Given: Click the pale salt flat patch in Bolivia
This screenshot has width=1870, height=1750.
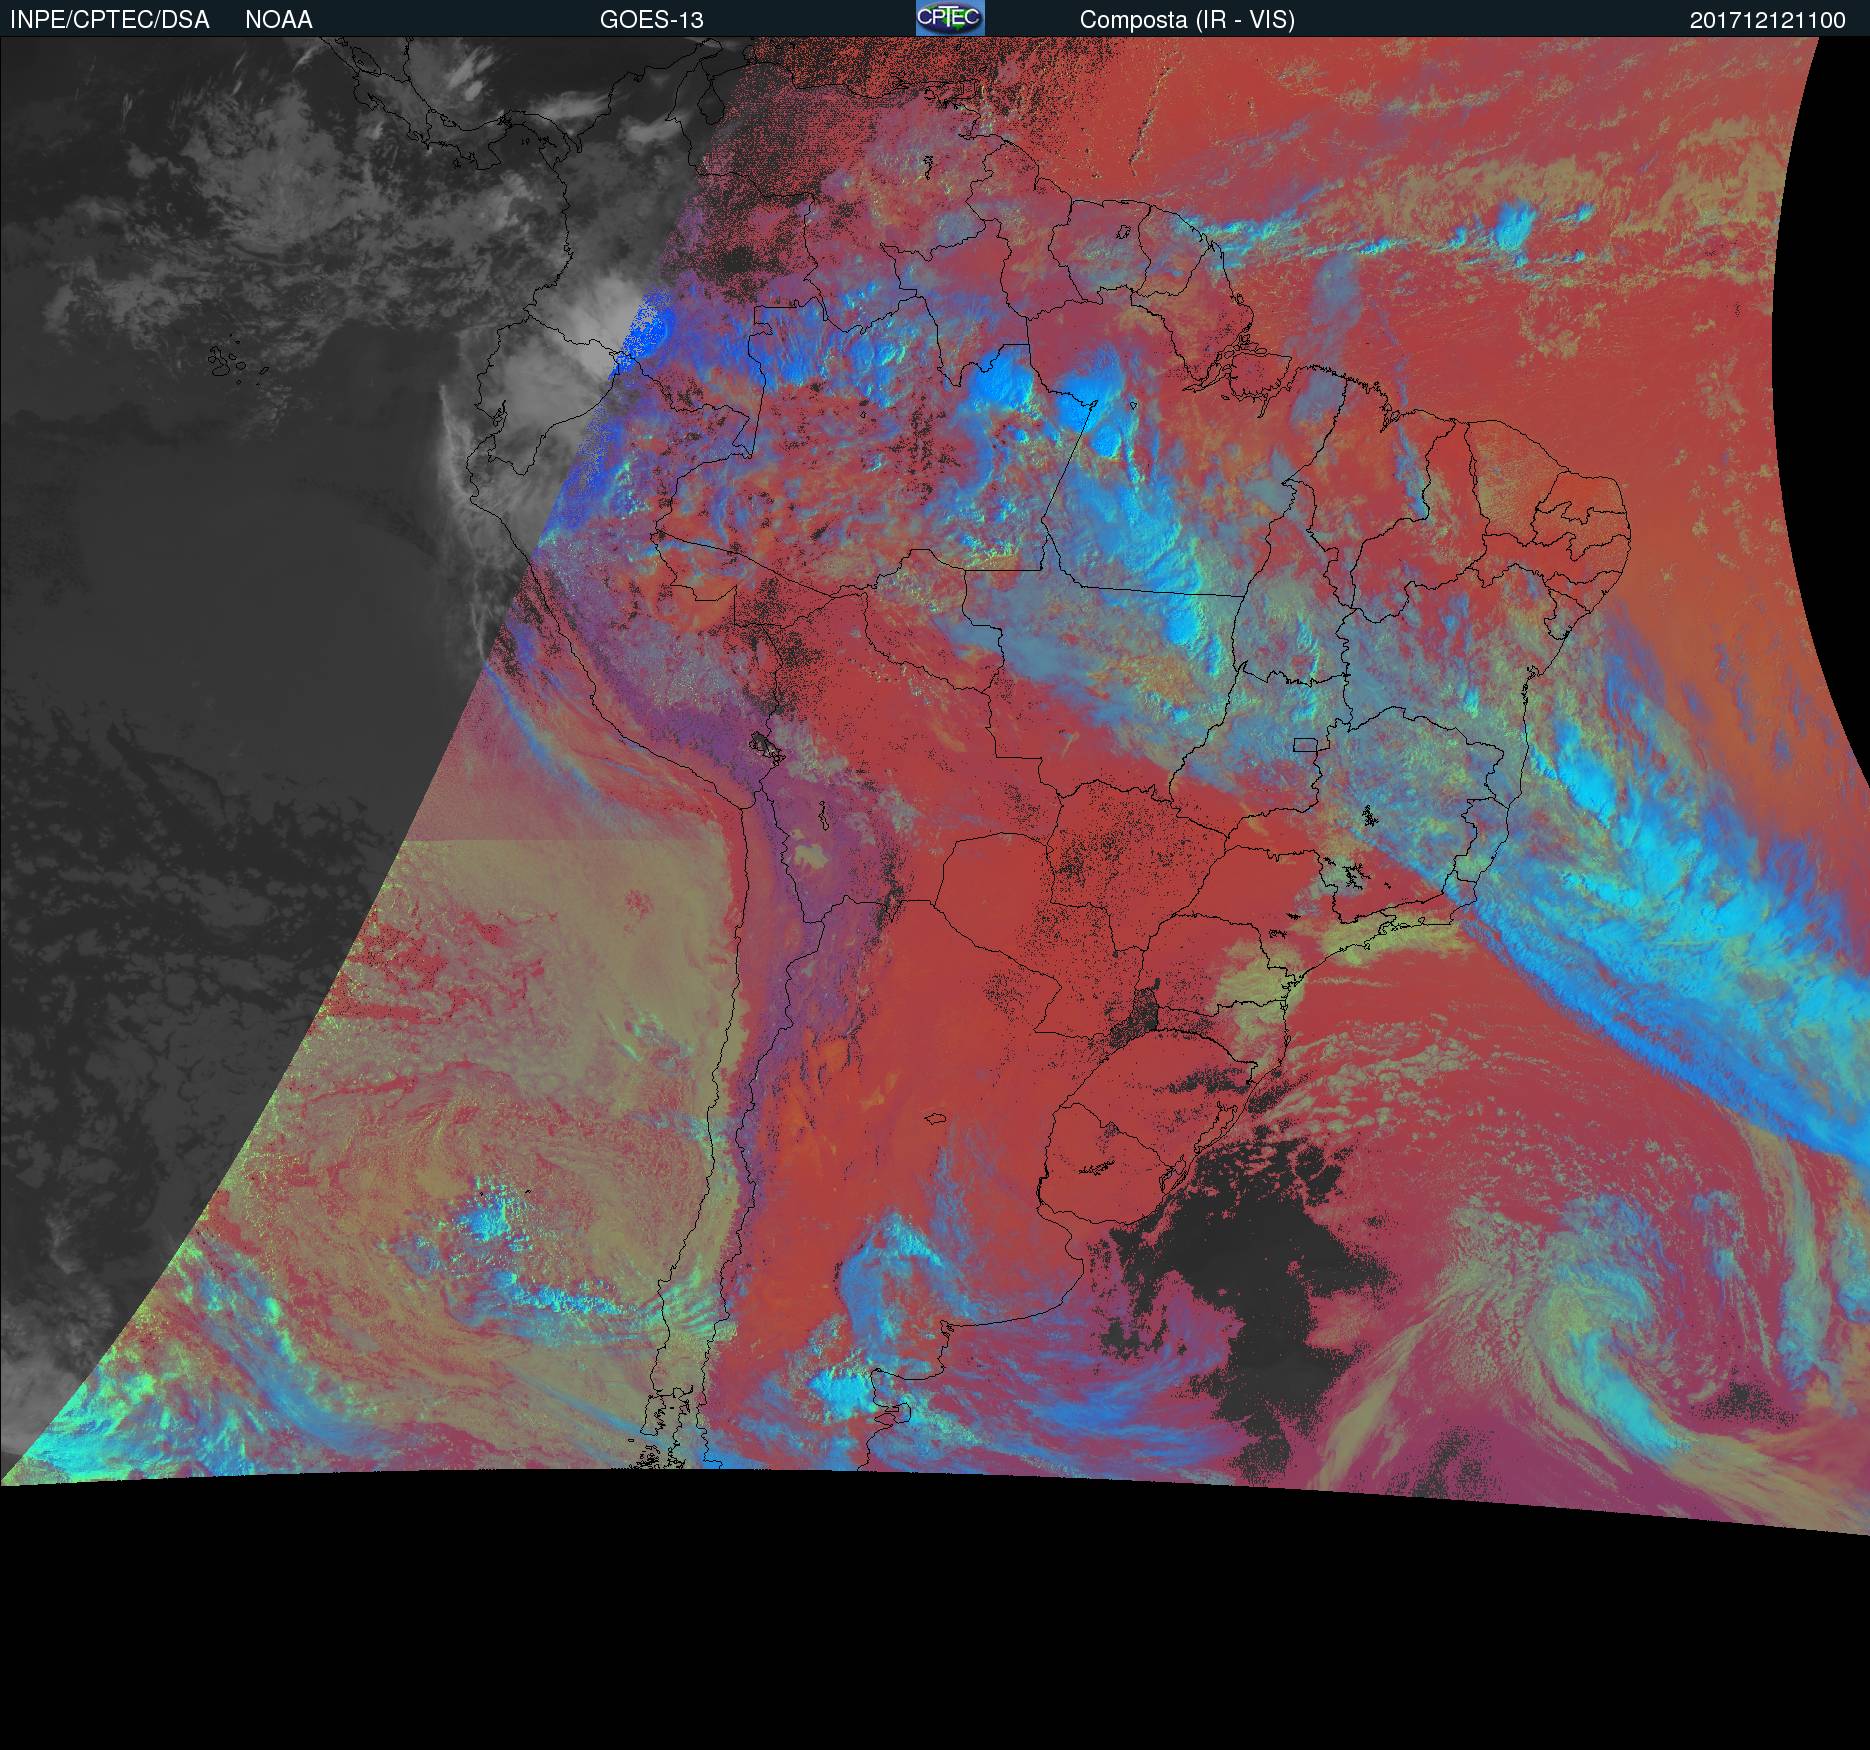Looking at the screenshot, I should click(808, 855).
